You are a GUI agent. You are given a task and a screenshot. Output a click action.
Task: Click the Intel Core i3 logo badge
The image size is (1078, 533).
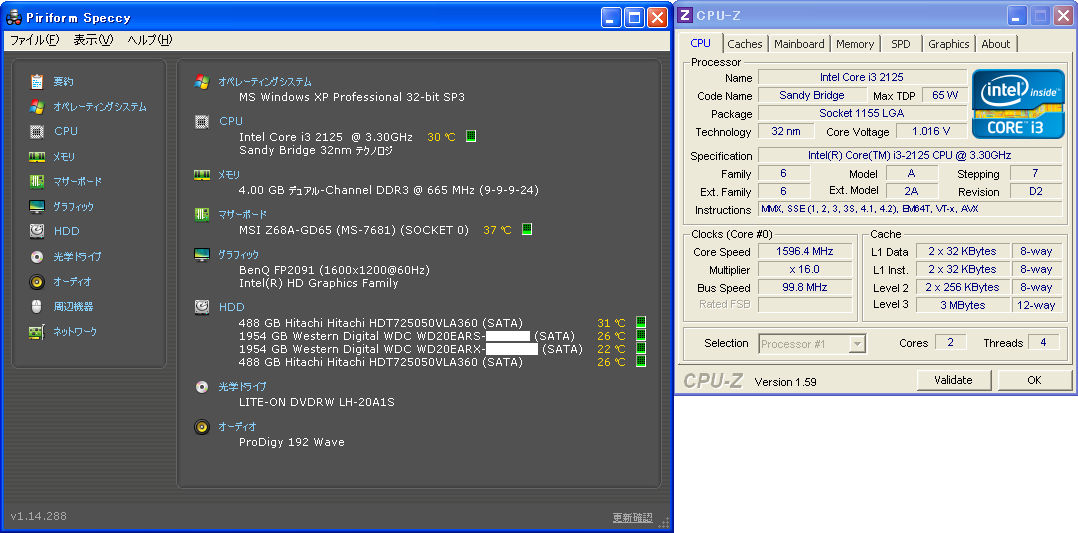[1018, 103]
